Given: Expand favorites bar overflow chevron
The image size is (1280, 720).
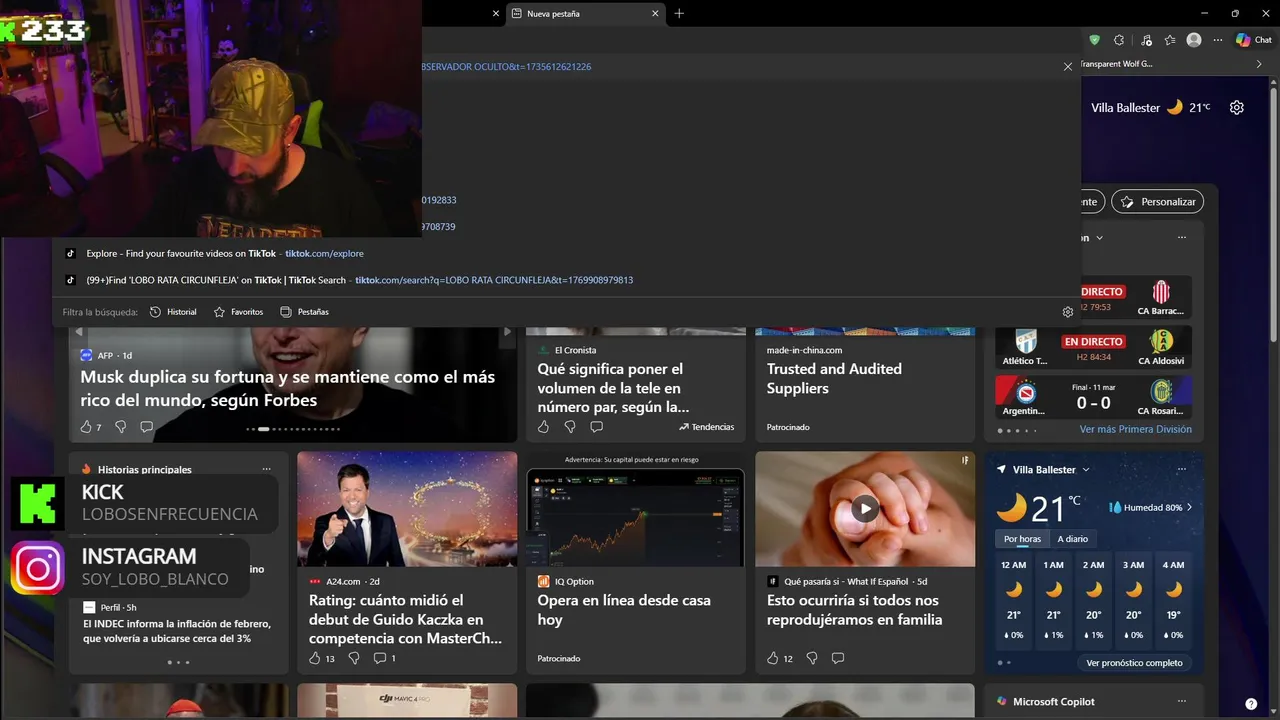Looking at the screenshot, I should 1259,64.
